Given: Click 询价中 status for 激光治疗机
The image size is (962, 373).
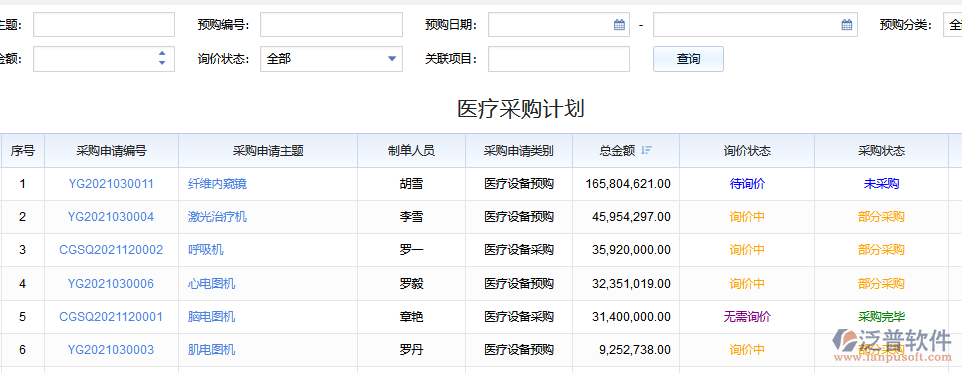Looking at the screenshot, I should (747, 217).
